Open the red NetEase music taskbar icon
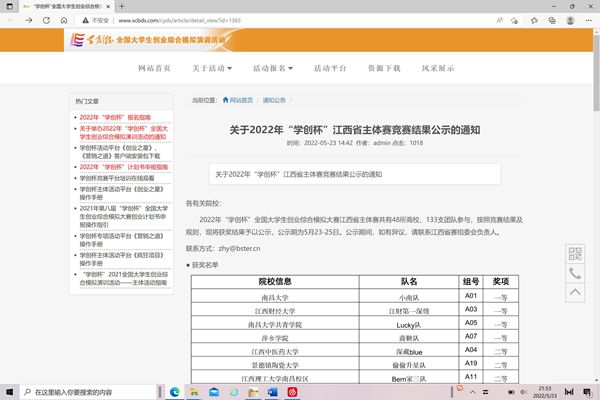 pyautogui.click(x=292, y=392)
